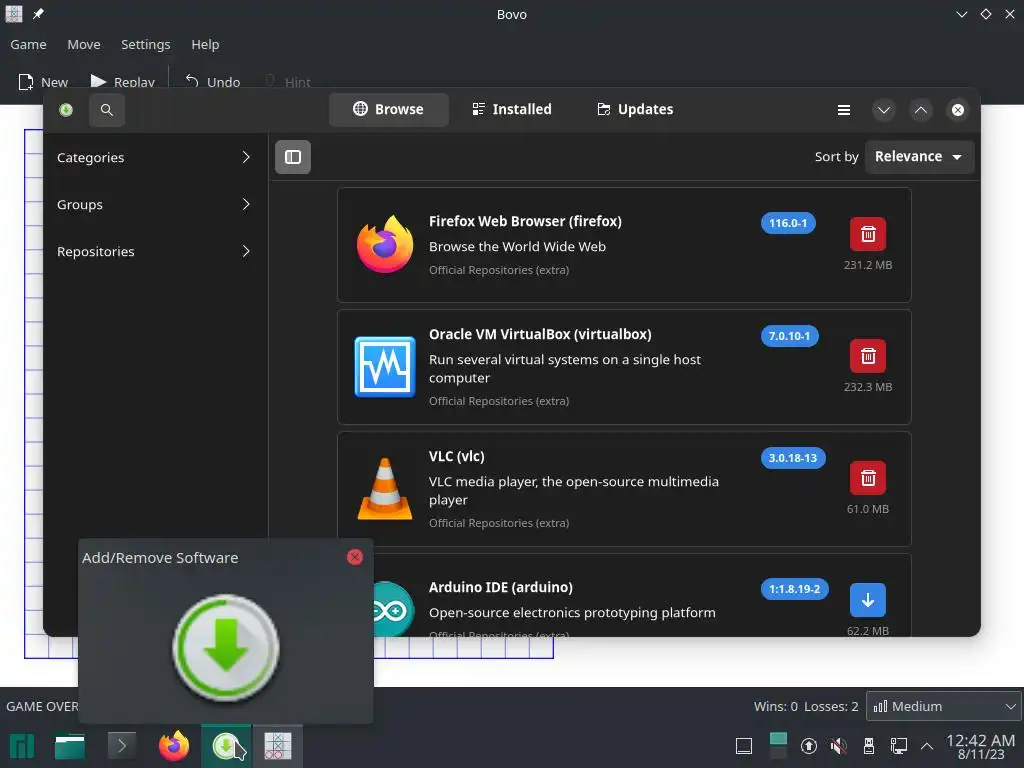
Task: Click Replay in Bovo toolbar
Action: pos(122,82)
